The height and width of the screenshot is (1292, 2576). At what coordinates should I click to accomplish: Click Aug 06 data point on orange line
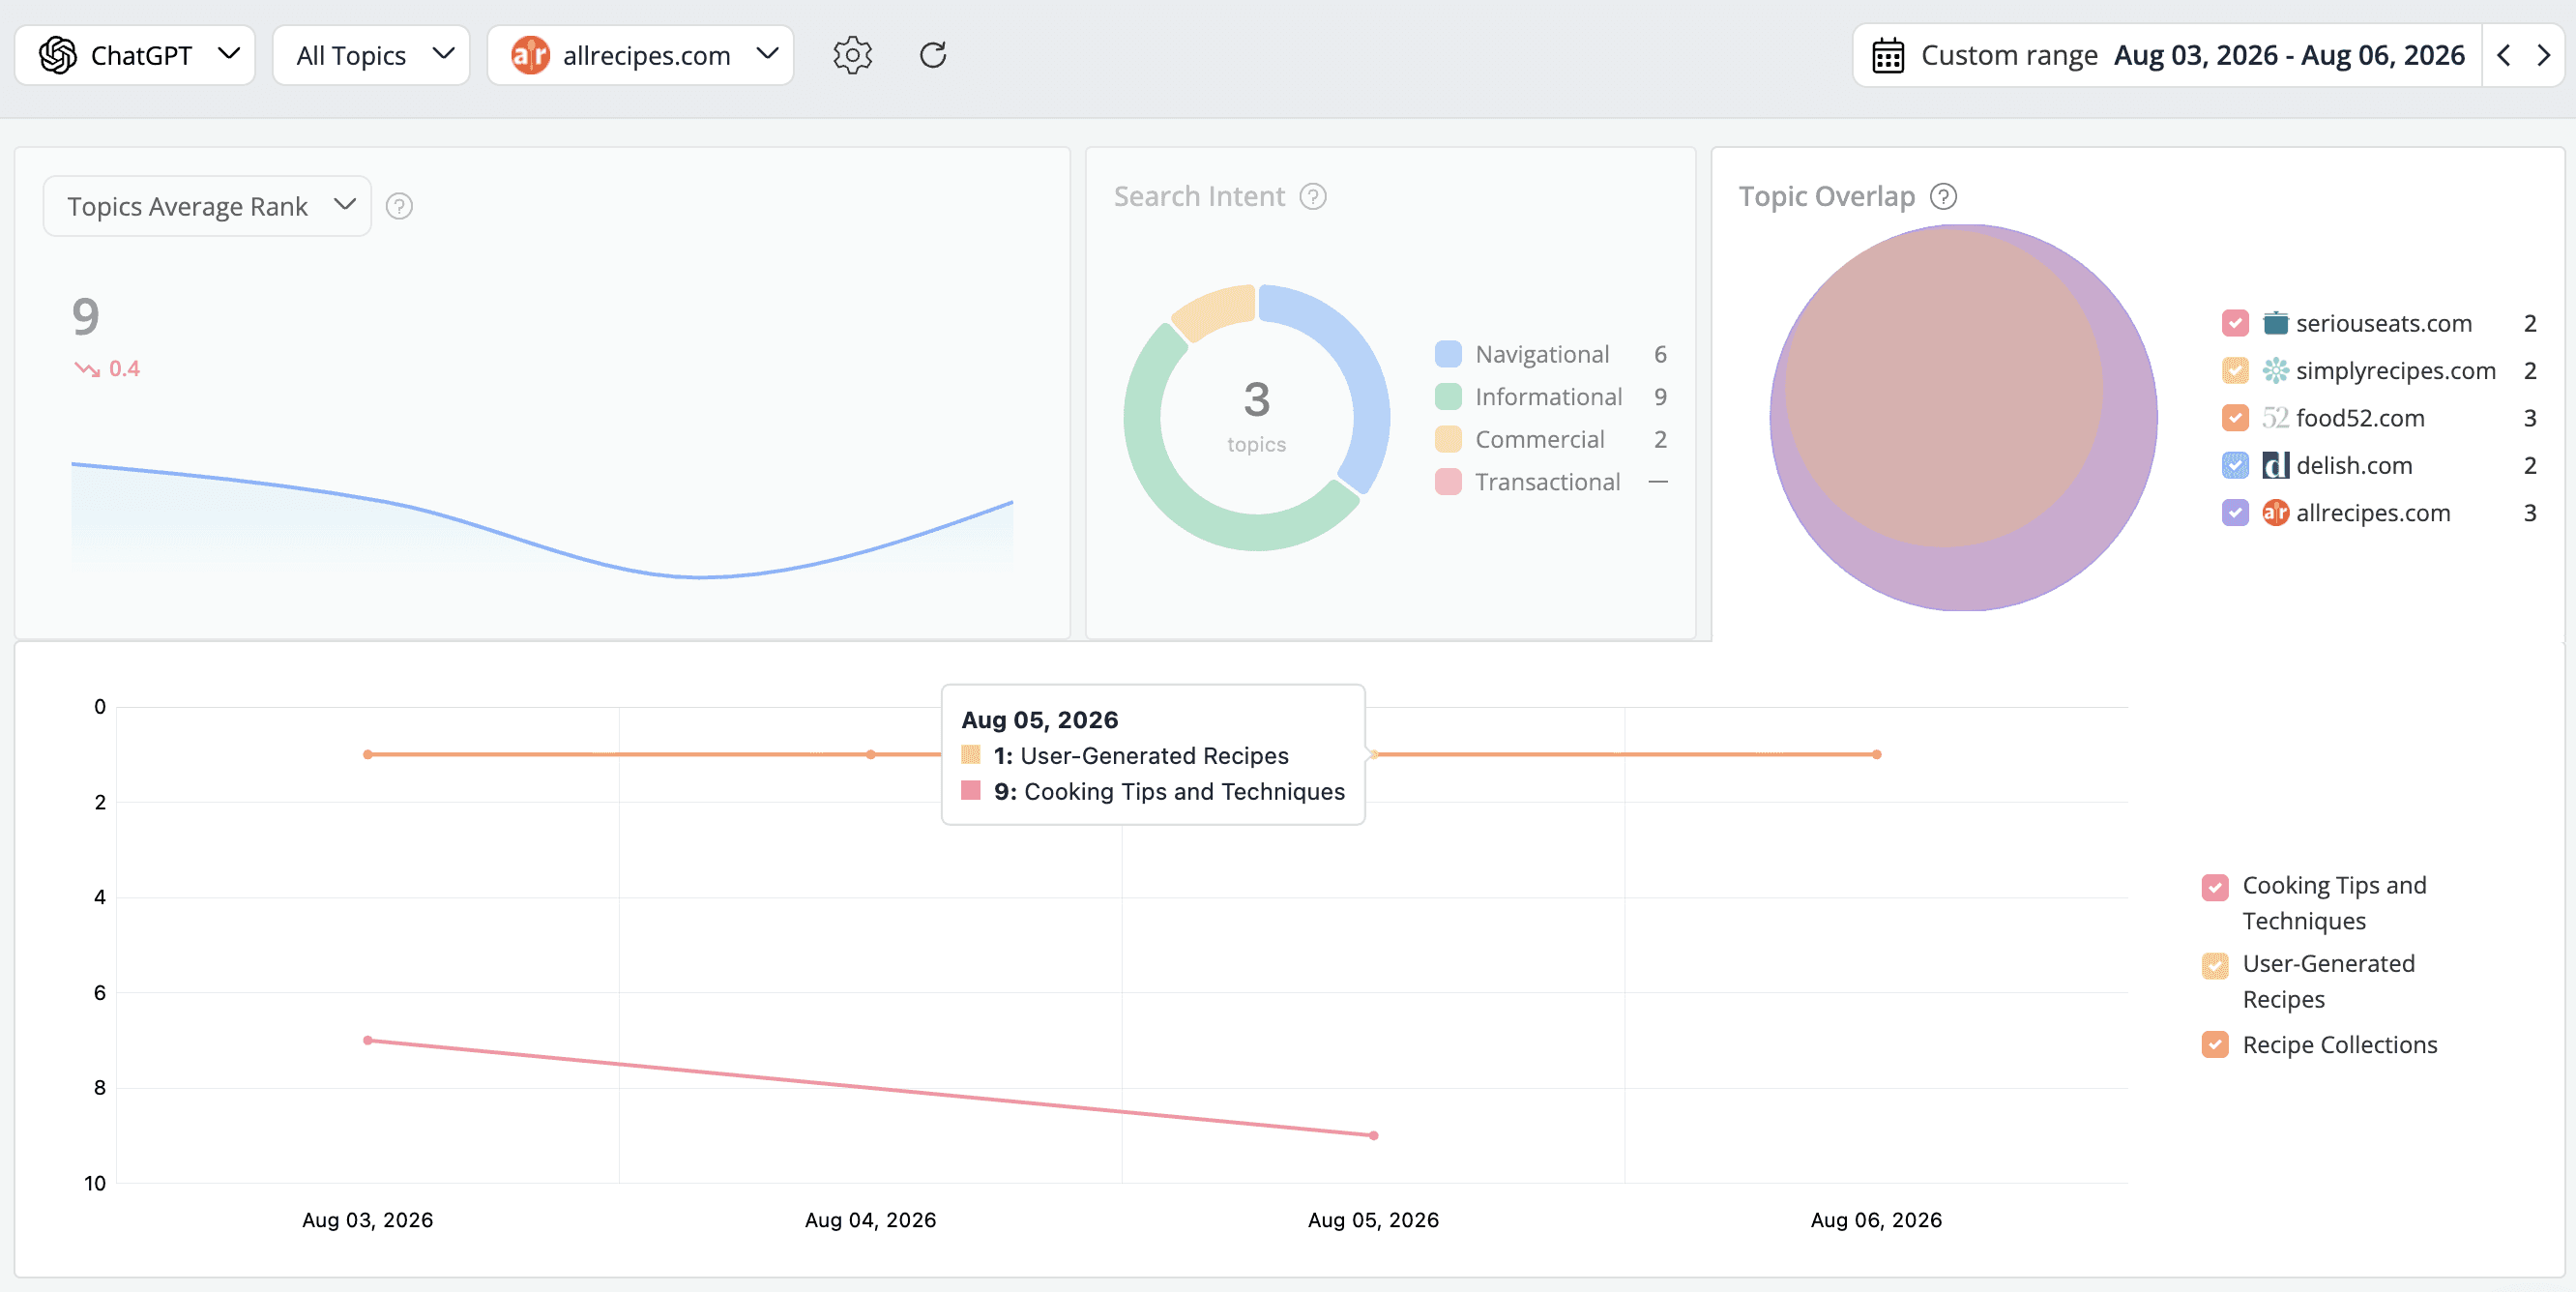tap(1877, 754)
